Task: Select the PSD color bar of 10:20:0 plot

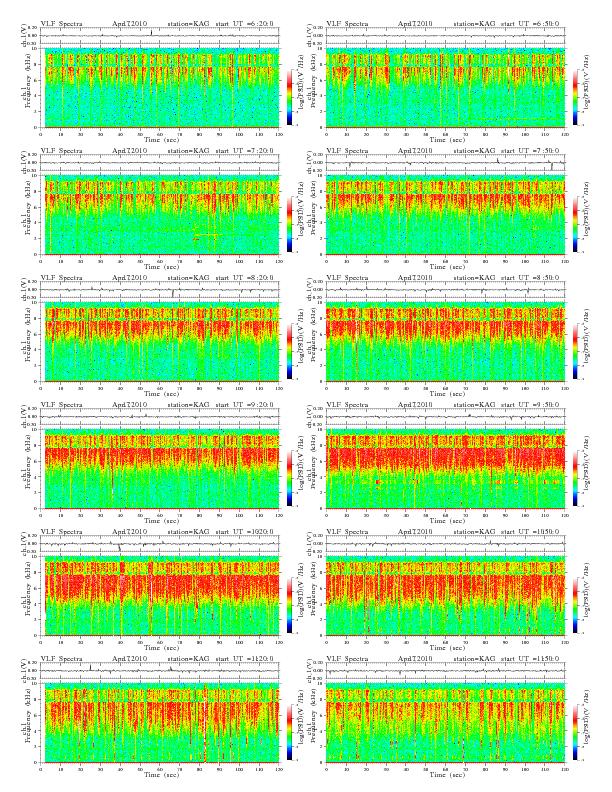Action: pyautogui.click(x=289, y=605)
